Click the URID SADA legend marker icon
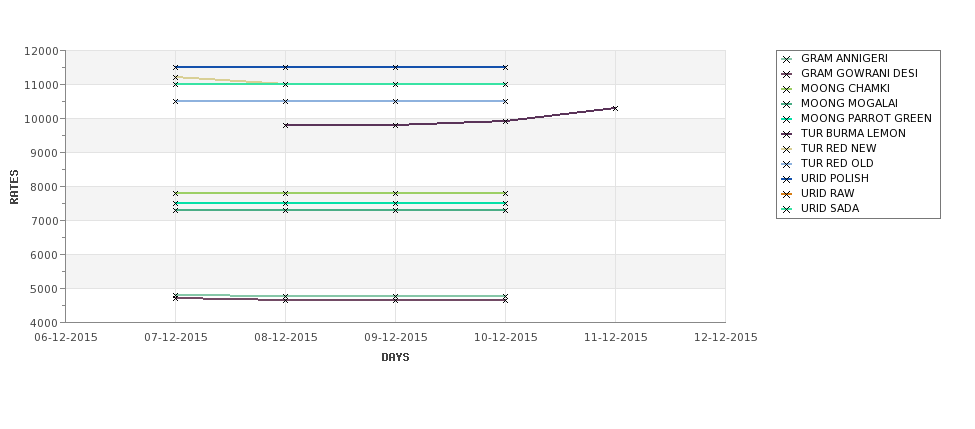Viewport: 975px width, 429px height. pyautogui.click(x=787, y=209)
